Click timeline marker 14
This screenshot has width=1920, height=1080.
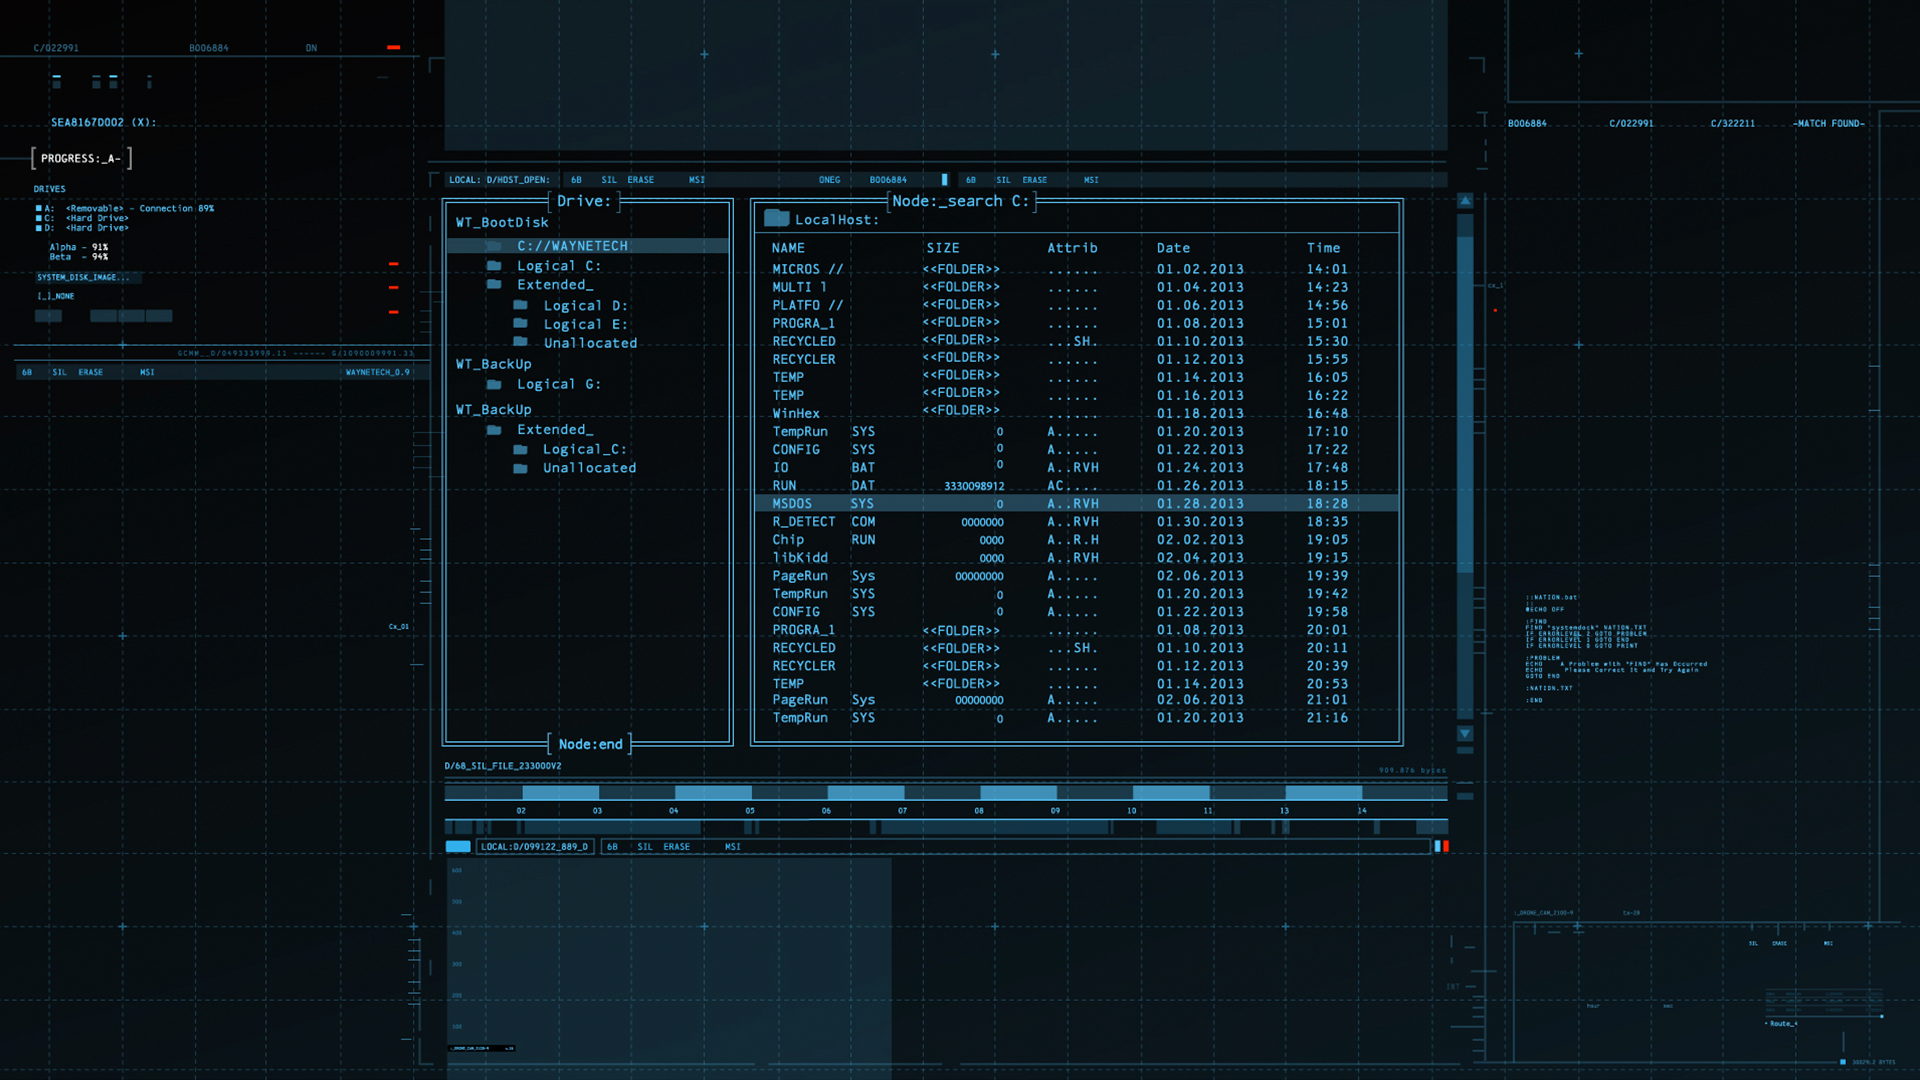pos(1361,811)
